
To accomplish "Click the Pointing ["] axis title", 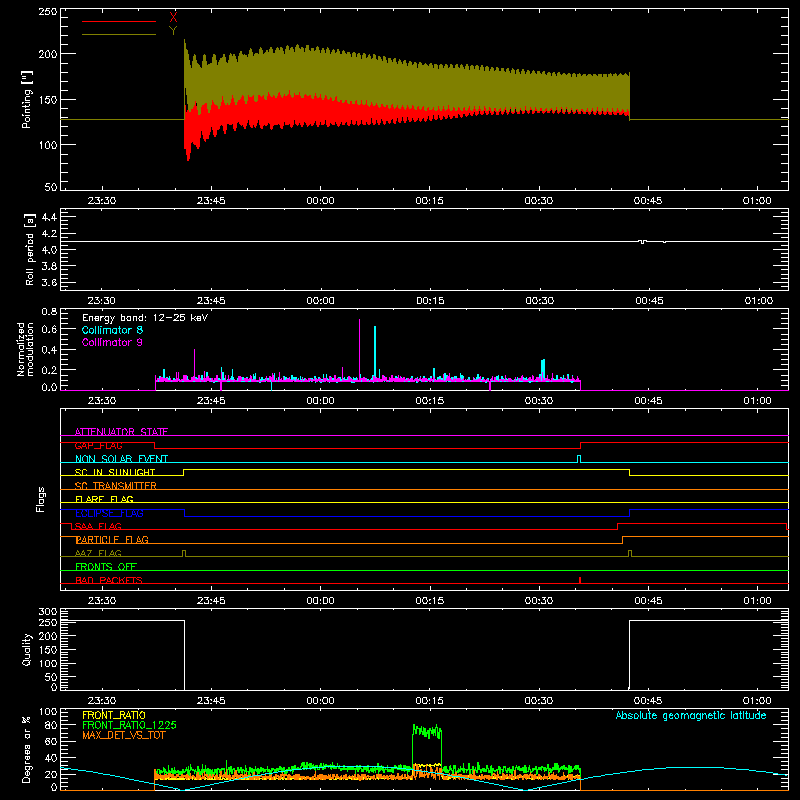I will pos(27,99).
